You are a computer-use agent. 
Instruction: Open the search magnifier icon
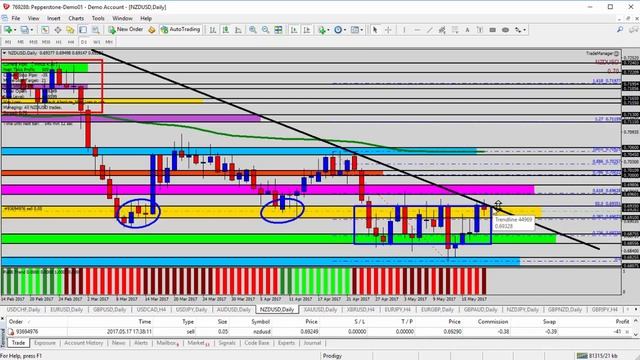click(620, 29)
